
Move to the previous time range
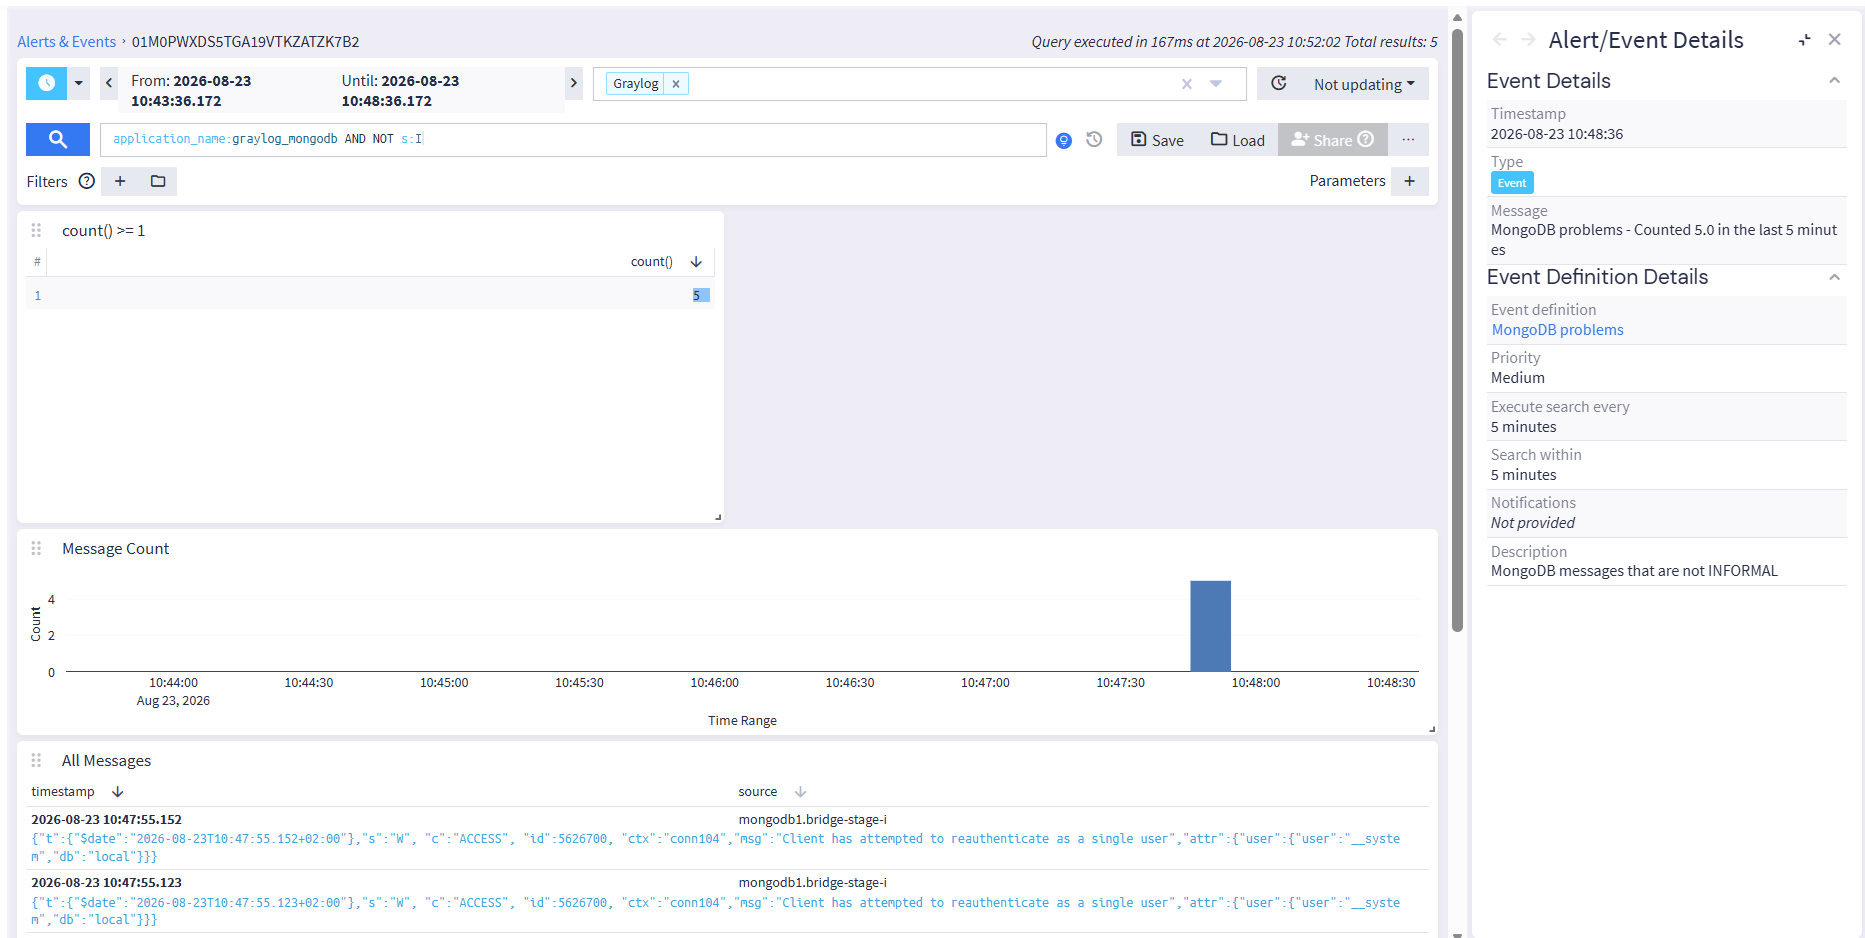(109, 83)
